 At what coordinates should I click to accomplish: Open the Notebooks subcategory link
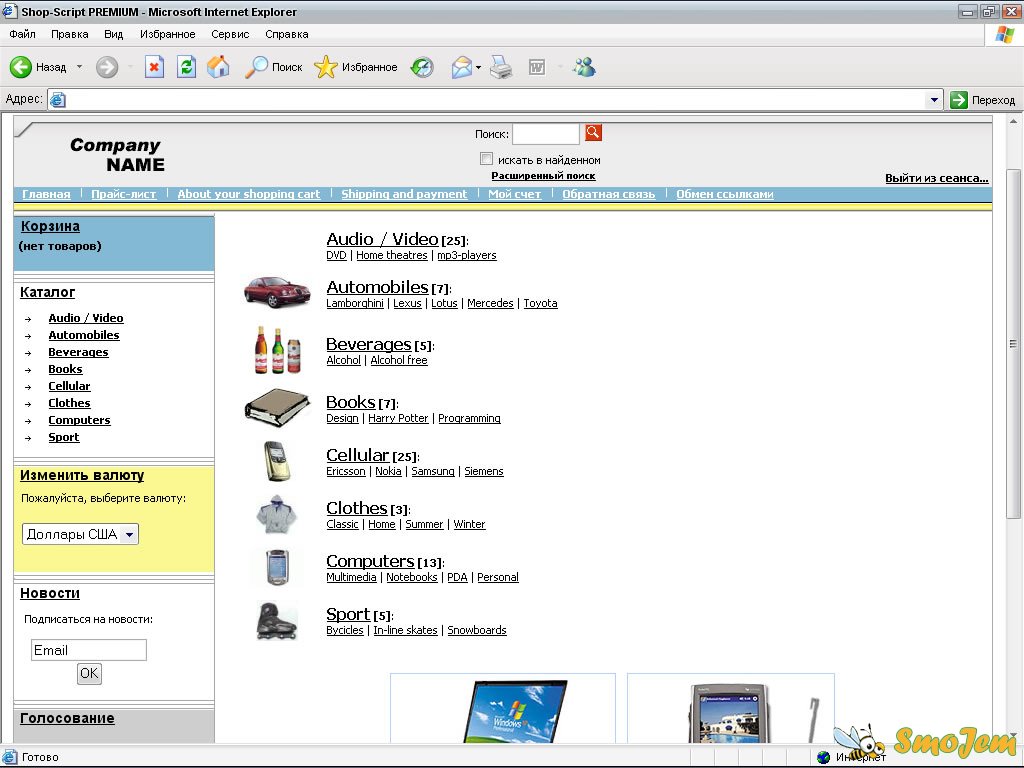pyautogui.click(x=411, y=577)
